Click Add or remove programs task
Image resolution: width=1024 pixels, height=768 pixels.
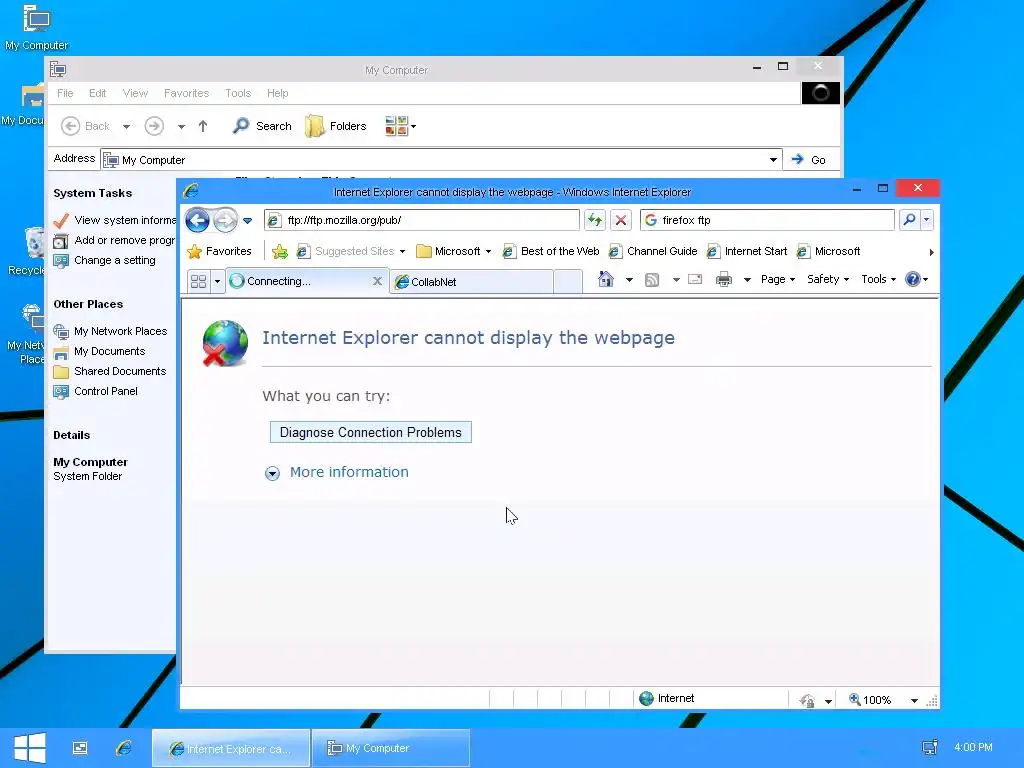[x=115, y=240]
